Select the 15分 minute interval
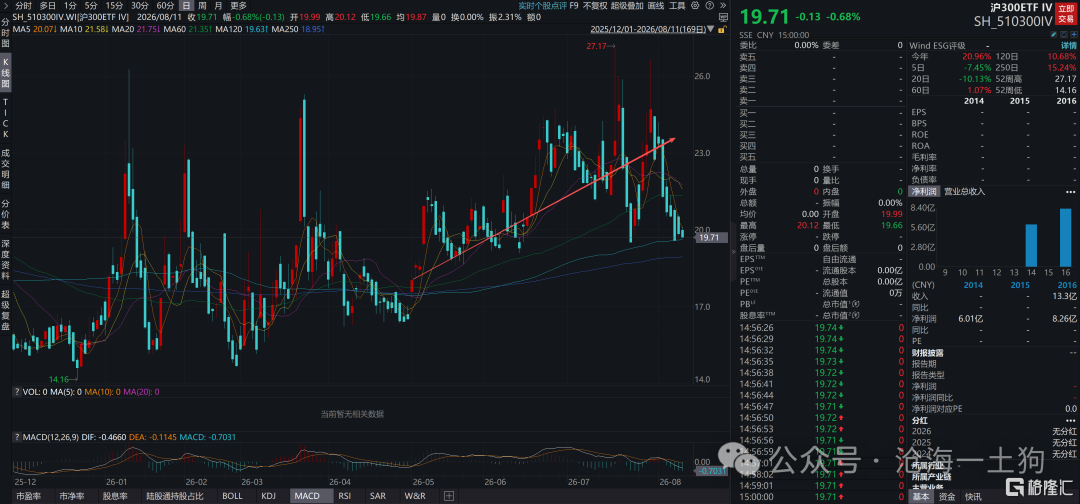 [x=114, y=5]
